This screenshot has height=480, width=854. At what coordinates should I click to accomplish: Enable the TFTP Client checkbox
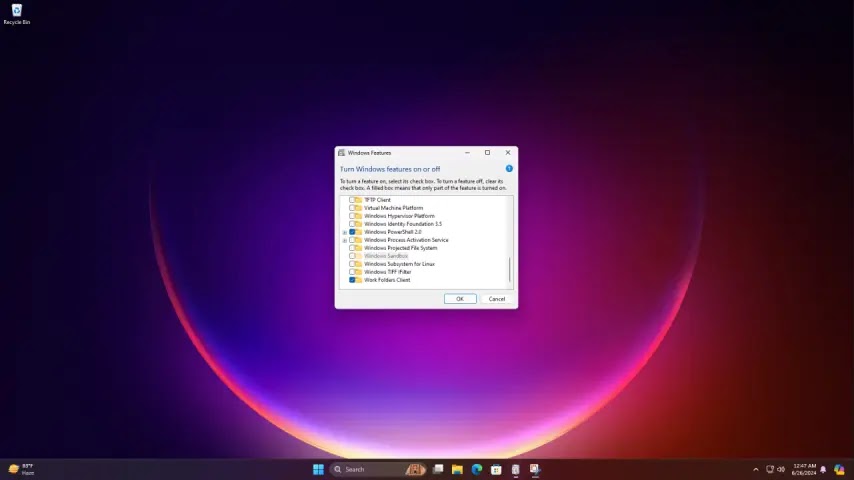tap(352, 199)
